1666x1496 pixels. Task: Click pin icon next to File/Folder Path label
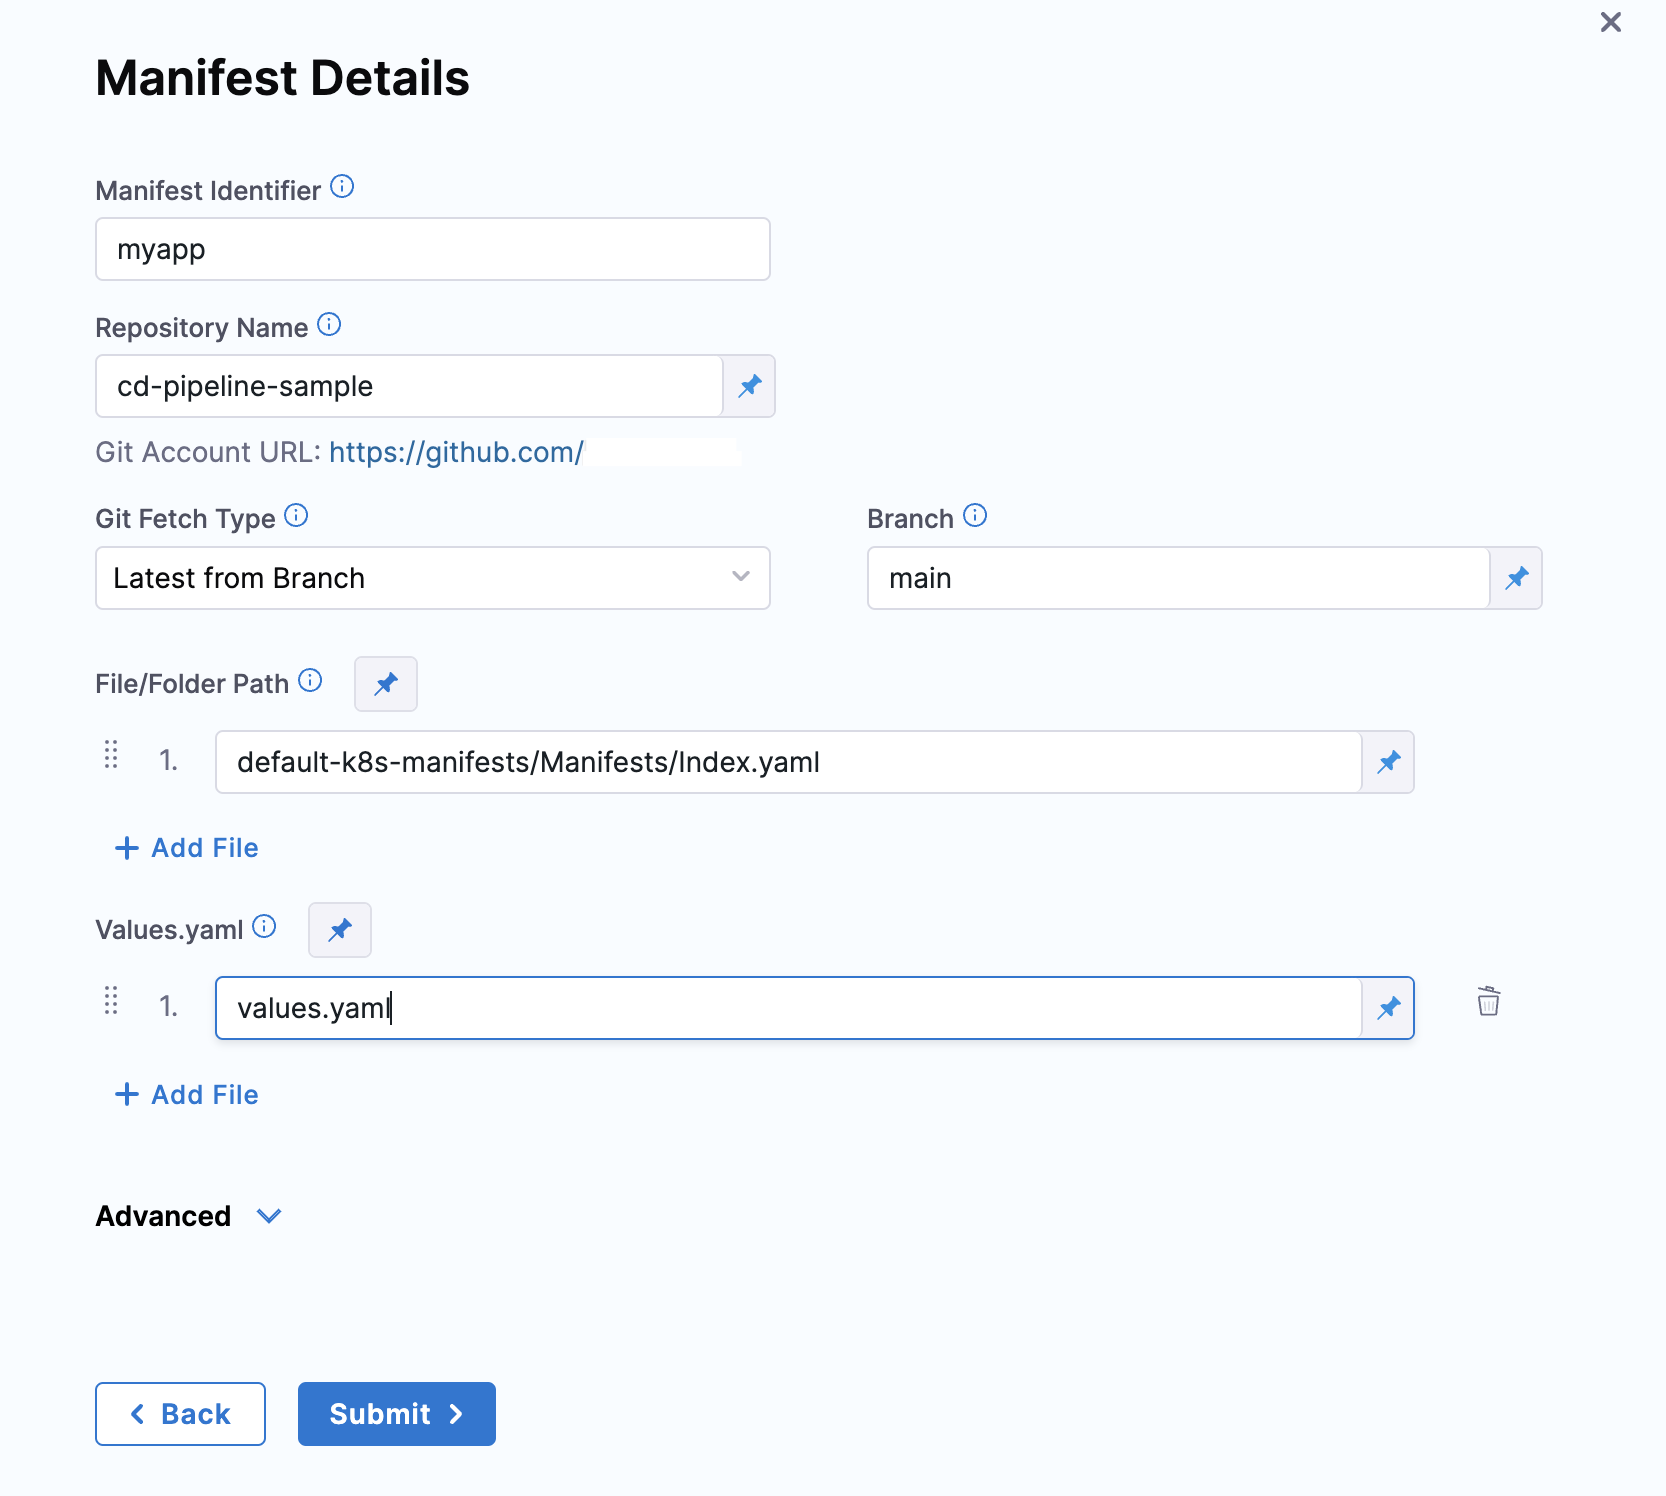coord(386,684)
